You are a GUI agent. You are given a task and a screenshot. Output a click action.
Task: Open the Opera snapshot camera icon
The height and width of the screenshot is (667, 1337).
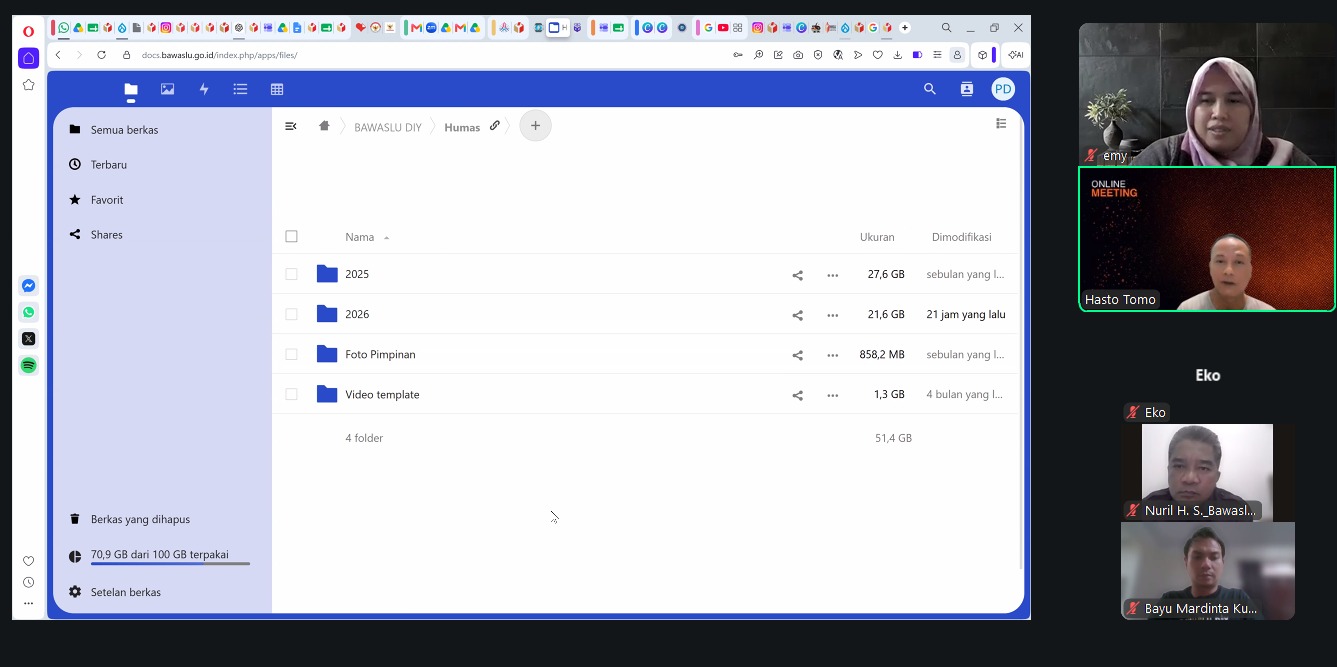coord(798,55)
